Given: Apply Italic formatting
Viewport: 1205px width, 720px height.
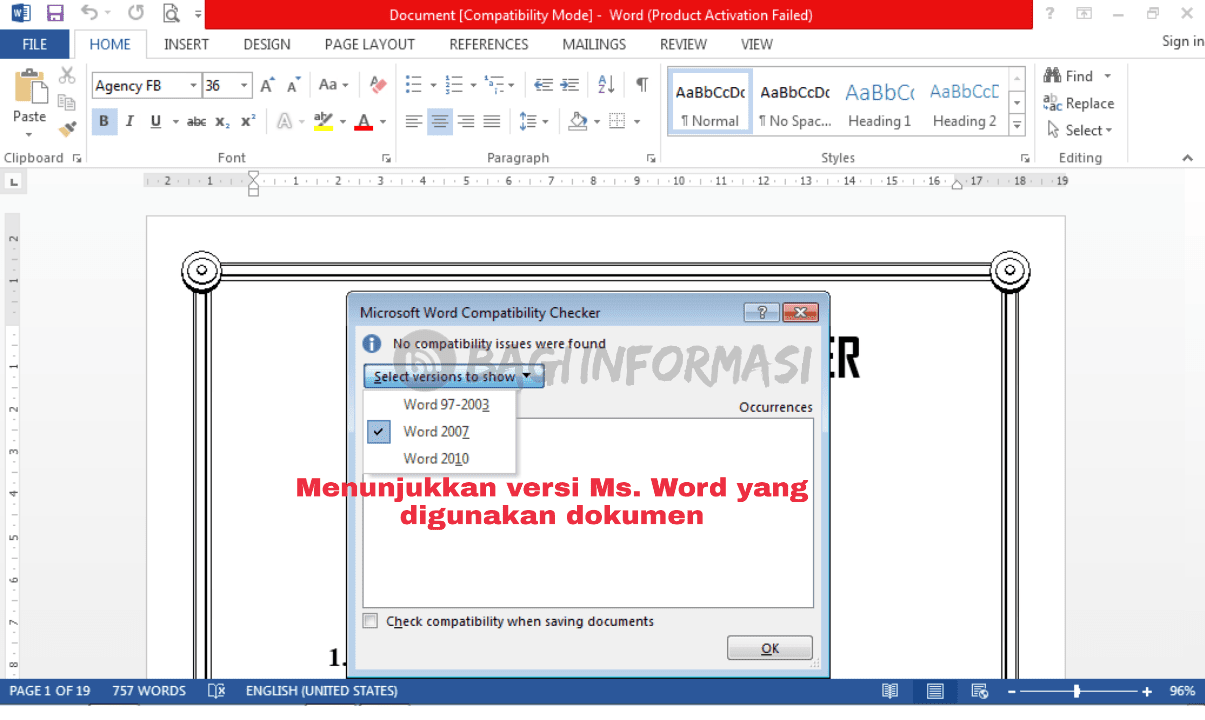Looking at the screenshot, I should coord(129,121).
